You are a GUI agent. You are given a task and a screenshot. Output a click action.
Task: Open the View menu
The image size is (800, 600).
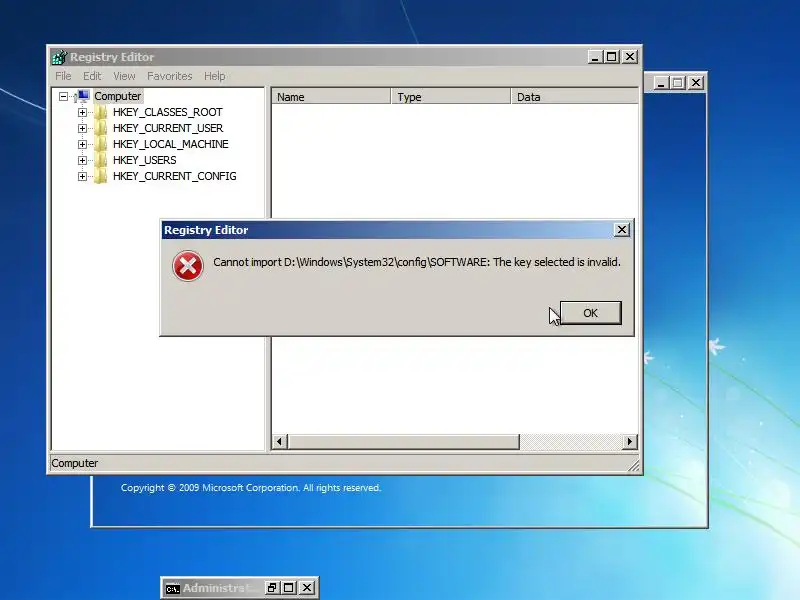124,76
